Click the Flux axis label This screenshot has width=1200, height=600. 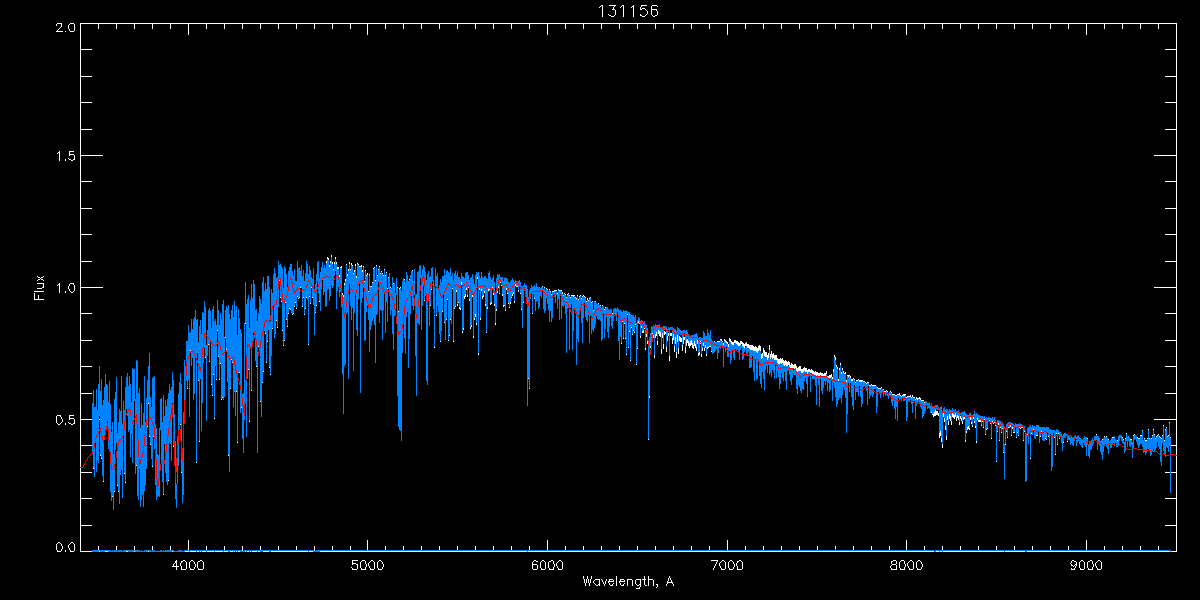pyautogui.click(x=40, y=288)
